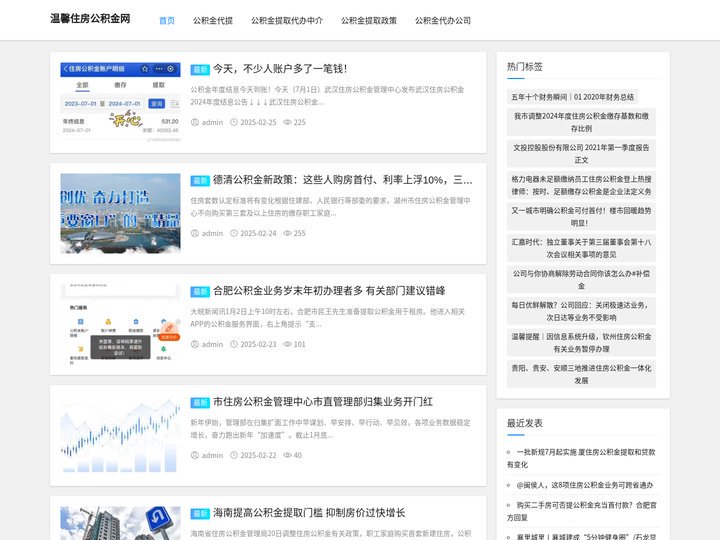Click 最新 badge on 海南 article
This screenshot has width=720, height=540.
(200, 514)
